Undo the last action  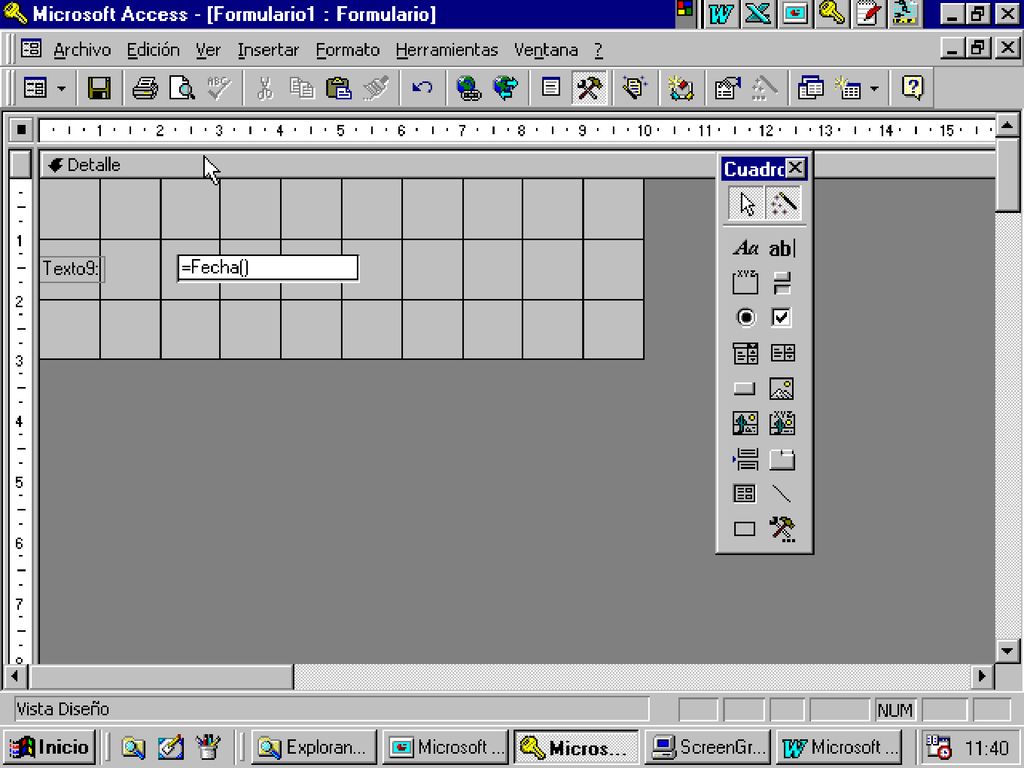[422, 88]
